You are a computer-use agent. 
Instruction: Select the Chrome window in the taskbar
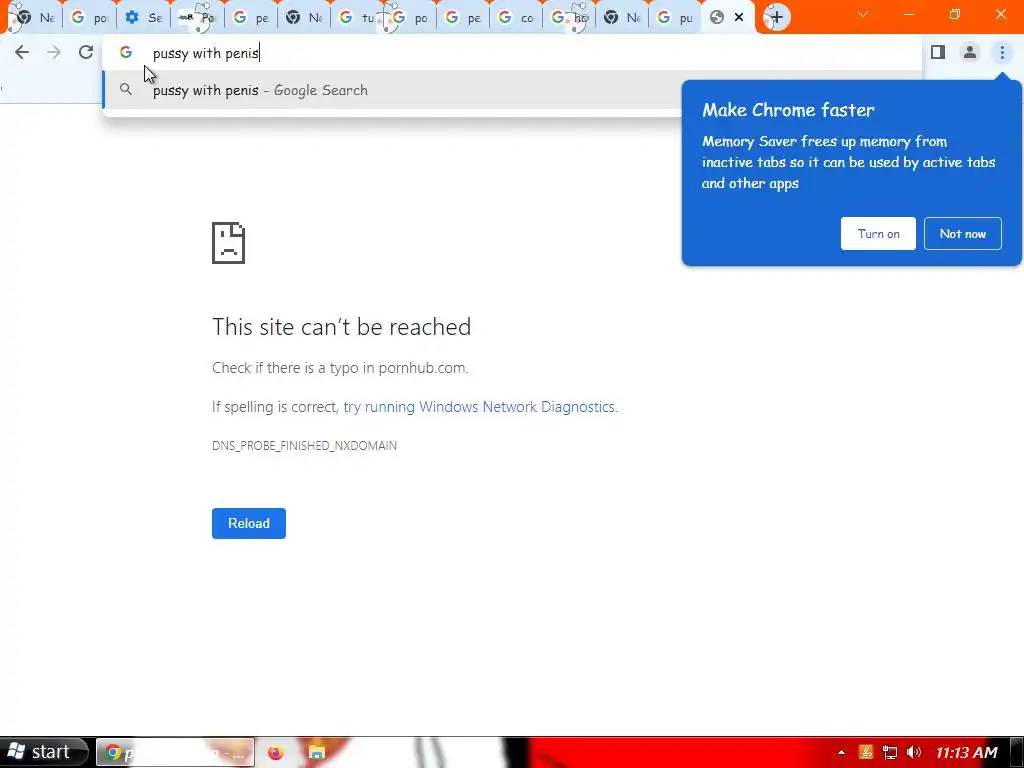click(175, 753)
